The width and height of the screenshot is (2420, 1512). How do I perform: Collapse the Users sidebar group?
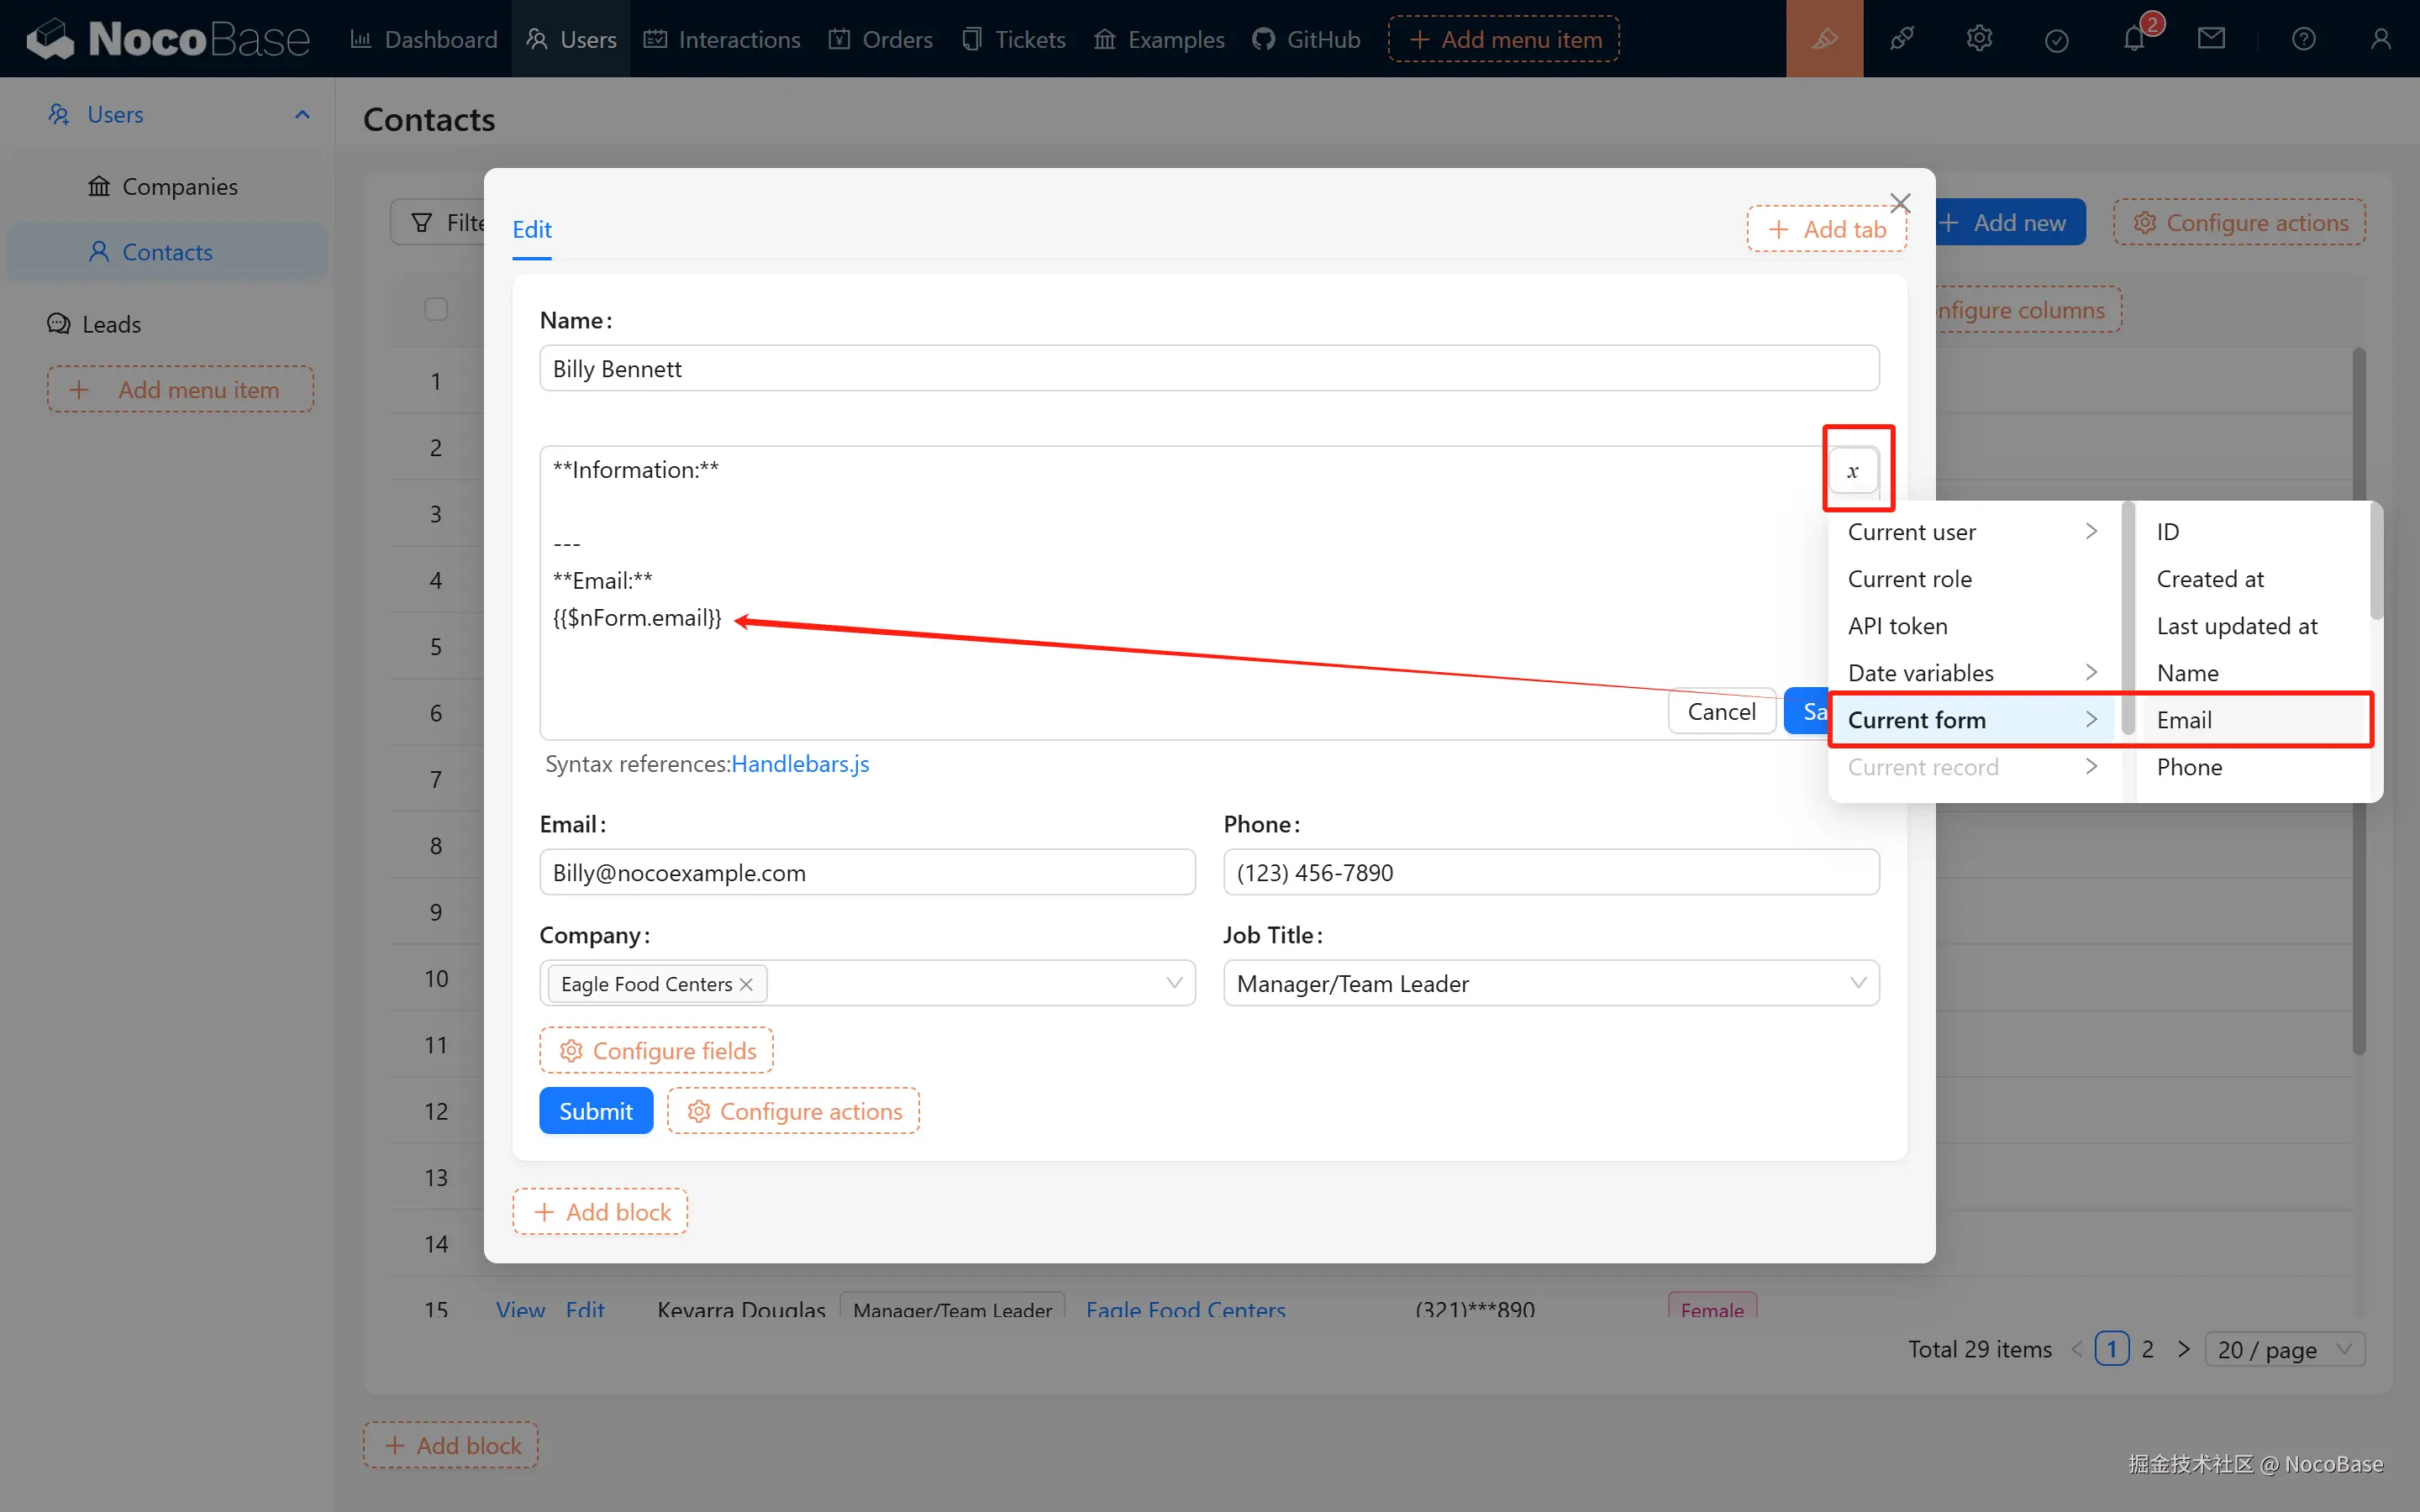point(302,114)
